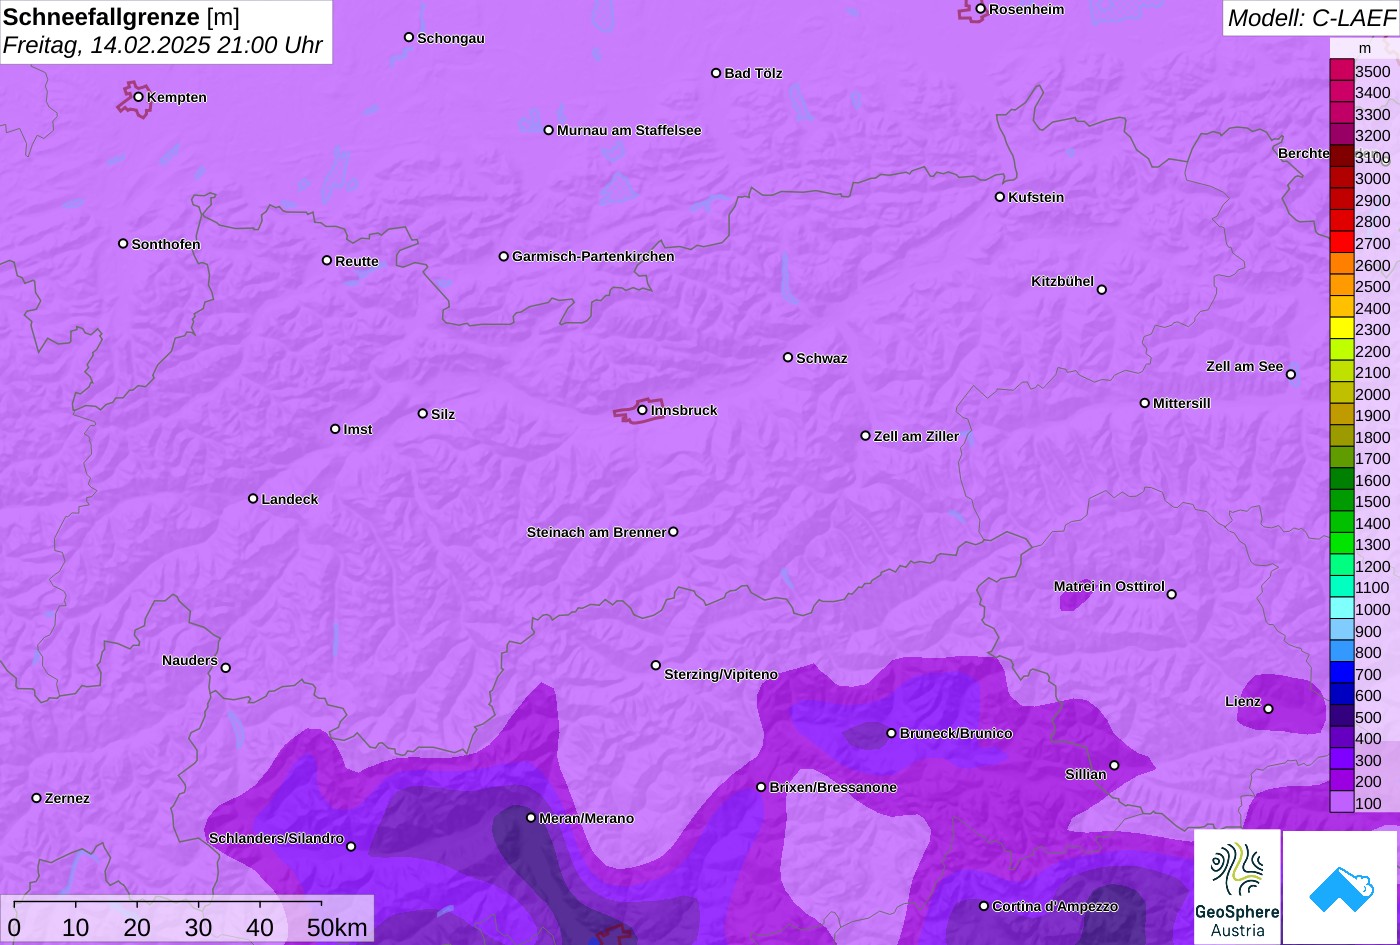Select the Mittersill location dot

[1144, 403]
